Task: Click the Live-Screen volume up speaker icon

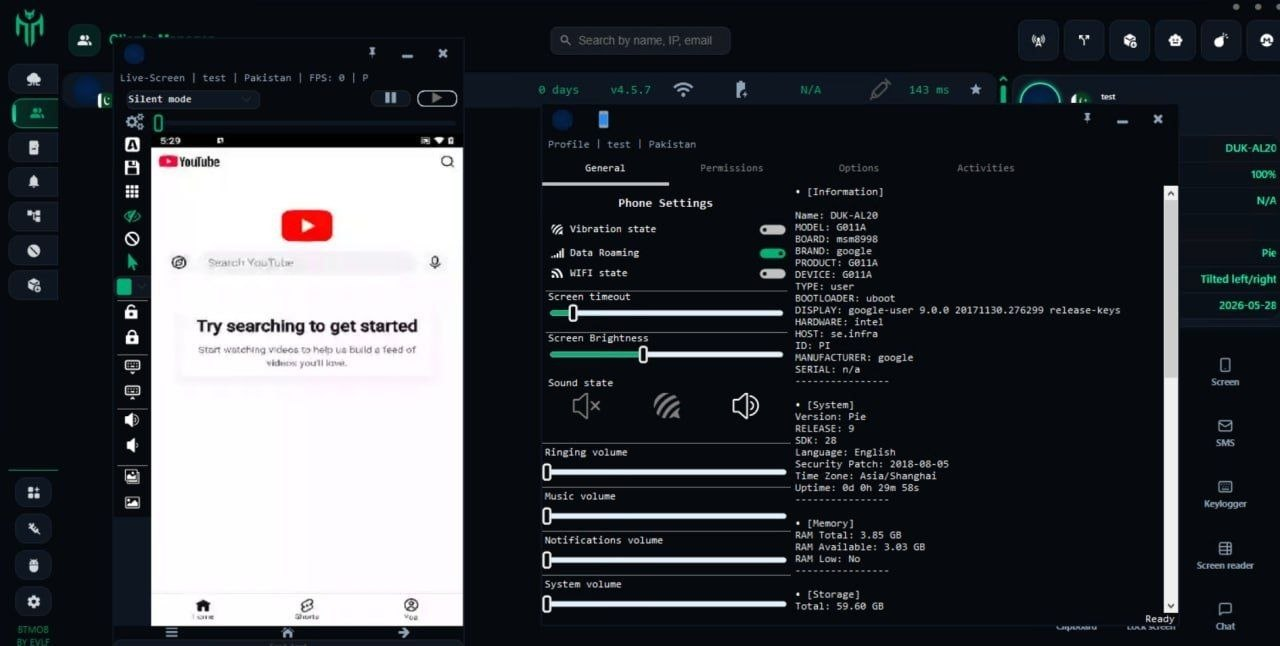Action: point(132,420)
